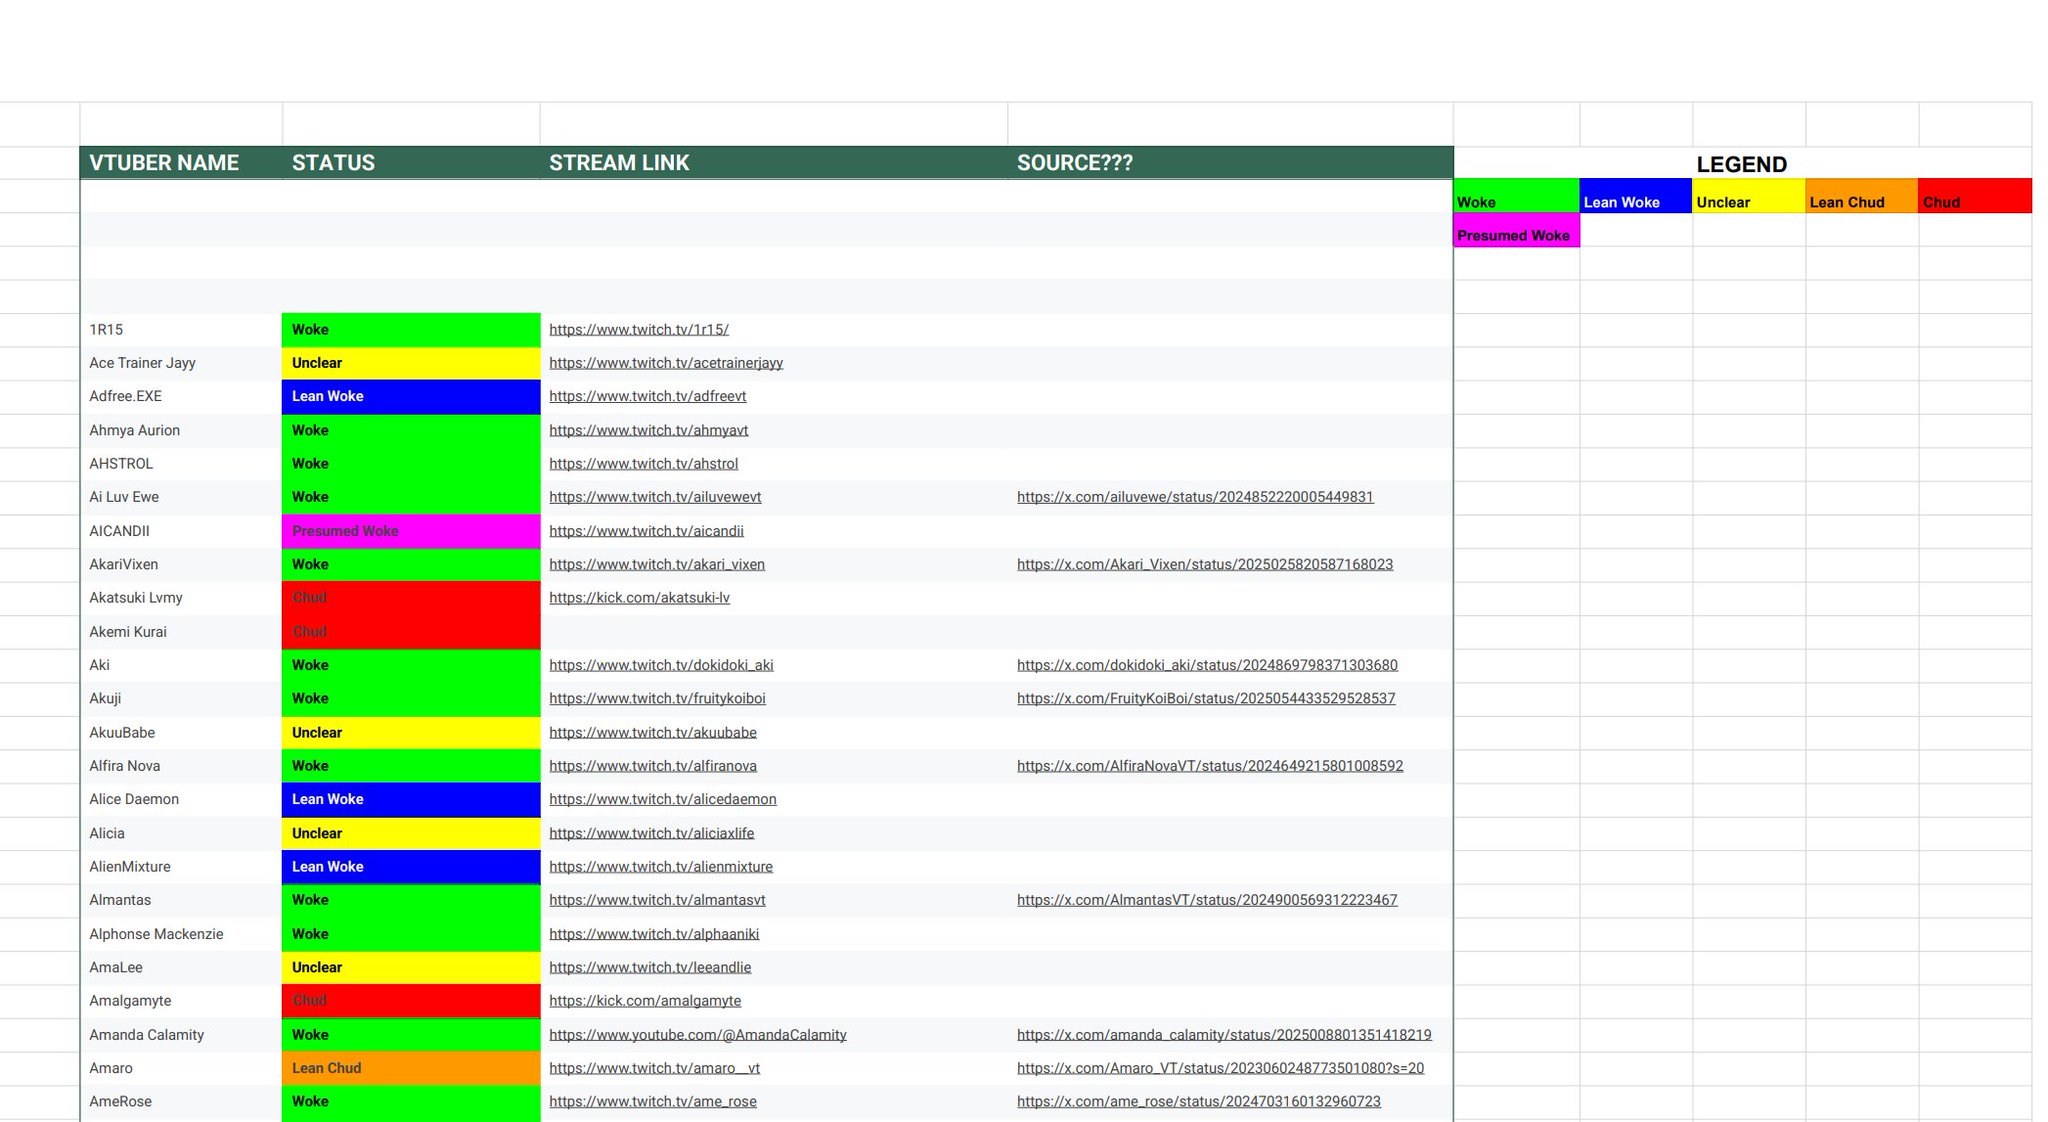The image size is (2048, 1122).
Task: Click the Amaro_VT source status link
Action: [x=1220, y=1068]
